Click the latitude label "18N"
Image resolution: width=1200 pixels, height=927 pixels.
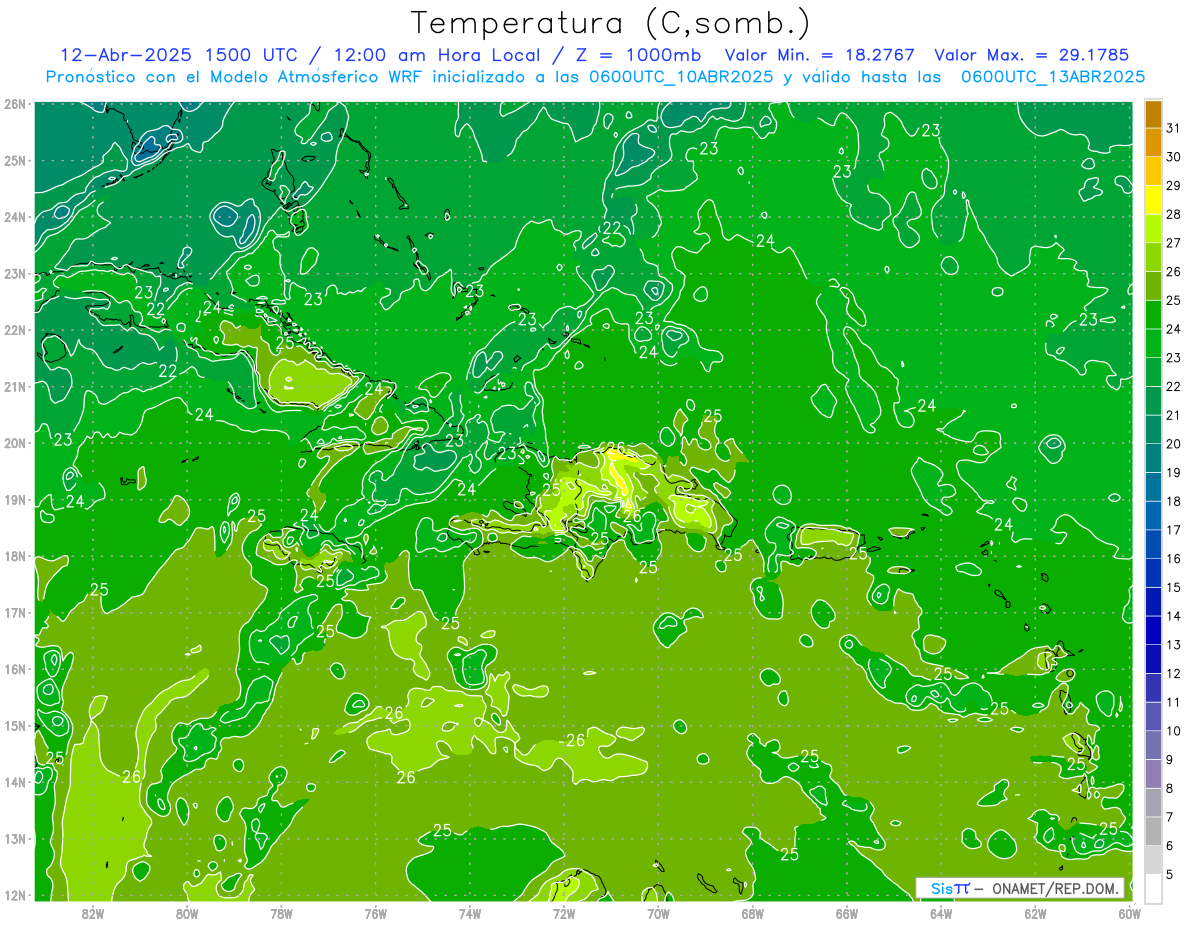14,556
